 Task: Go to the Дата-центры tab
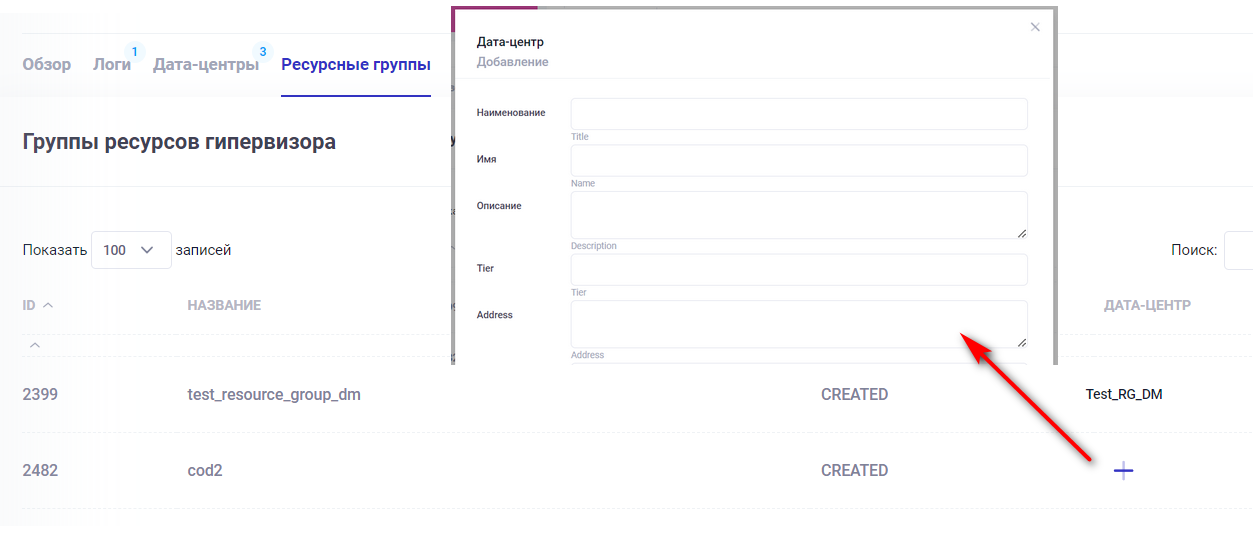point(205,65)
